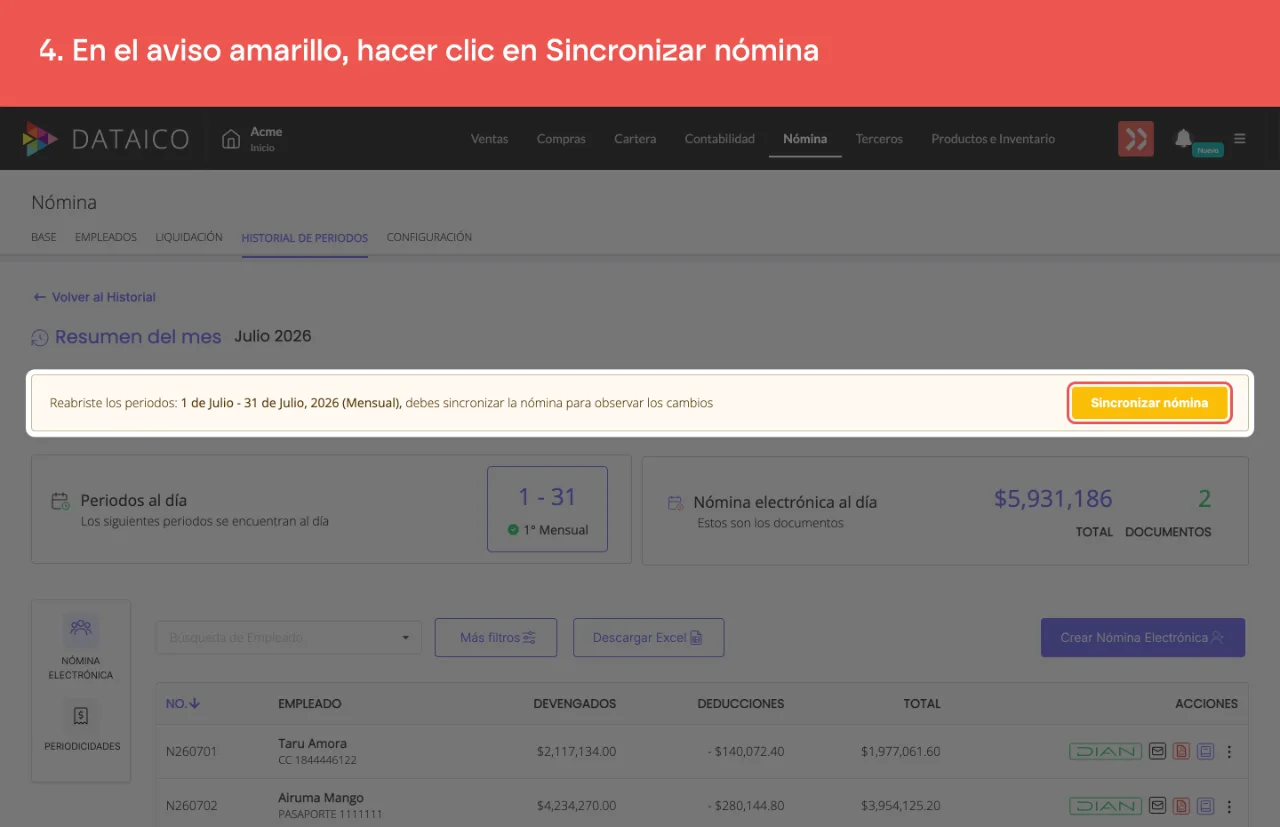Click the Más filtros button

tap(496, 637)
